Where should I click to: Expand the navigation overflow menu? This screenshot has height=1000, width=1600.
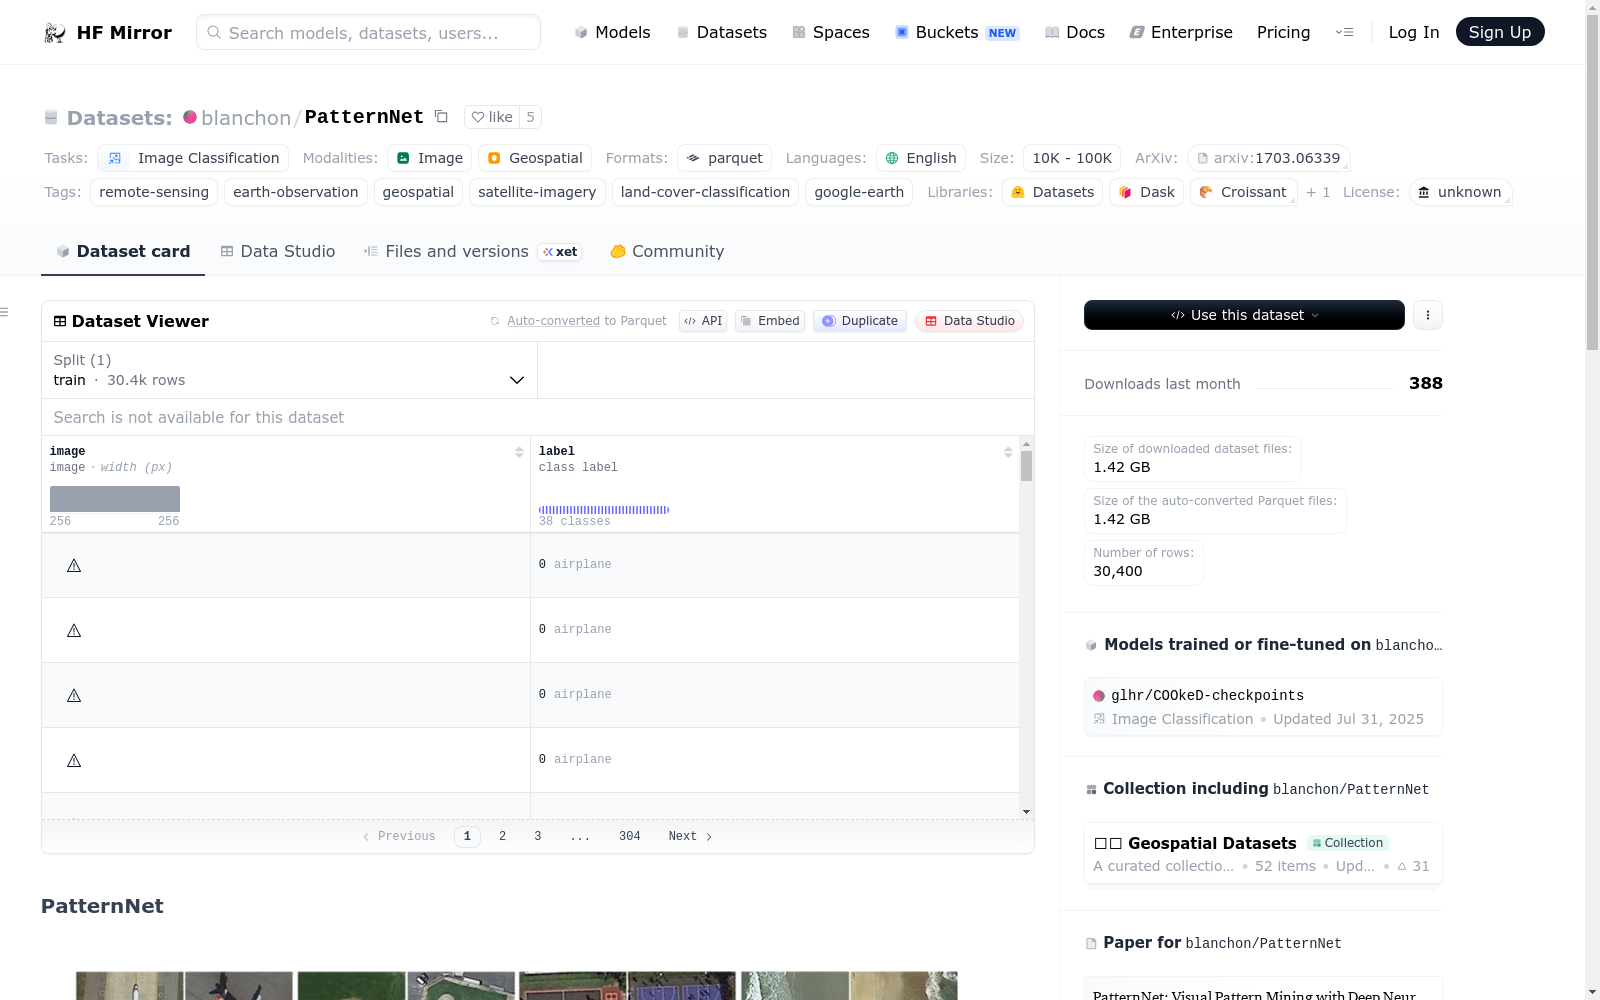(x=1344, y=32)
